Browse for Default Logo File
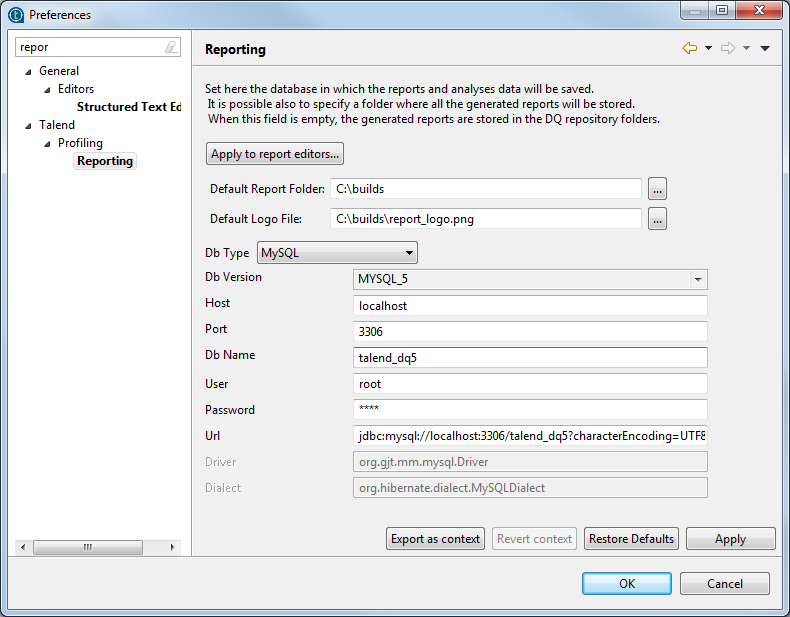This screenshot has width=790, height=617. pyautogui.click(x=657, y=219)
